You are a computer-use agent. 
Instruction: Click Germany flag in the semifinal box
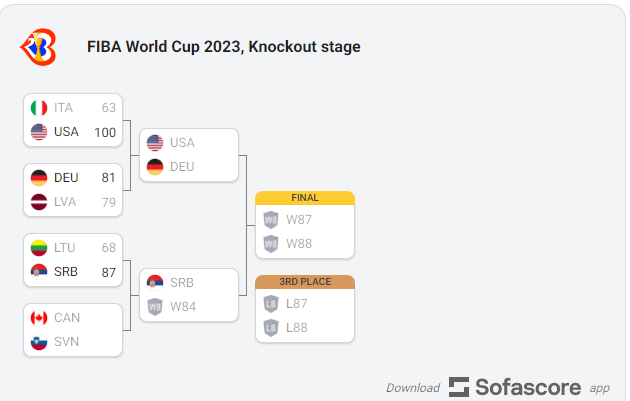pos(155,167)
